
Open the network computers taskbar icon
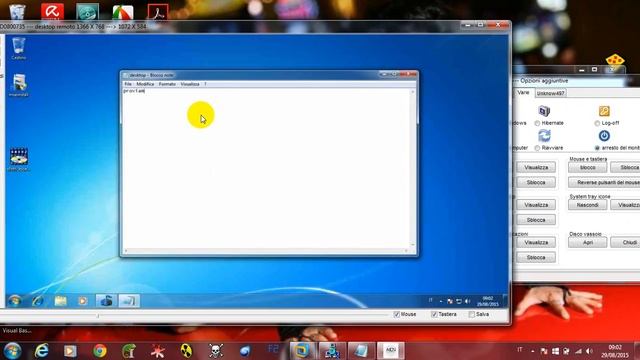tap(331, 351)
